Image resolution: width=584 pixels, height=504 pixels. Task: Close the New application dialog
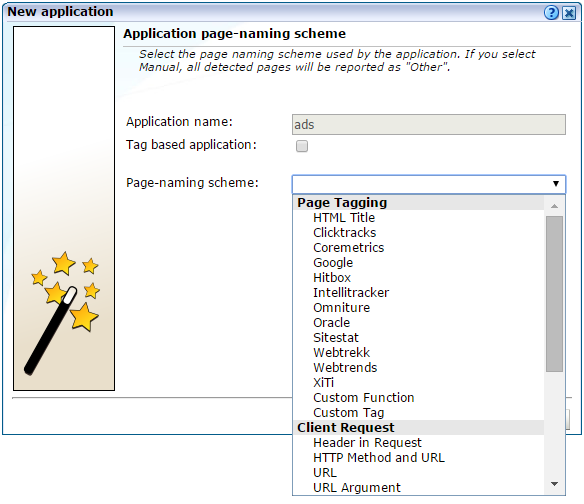[569, 13]
